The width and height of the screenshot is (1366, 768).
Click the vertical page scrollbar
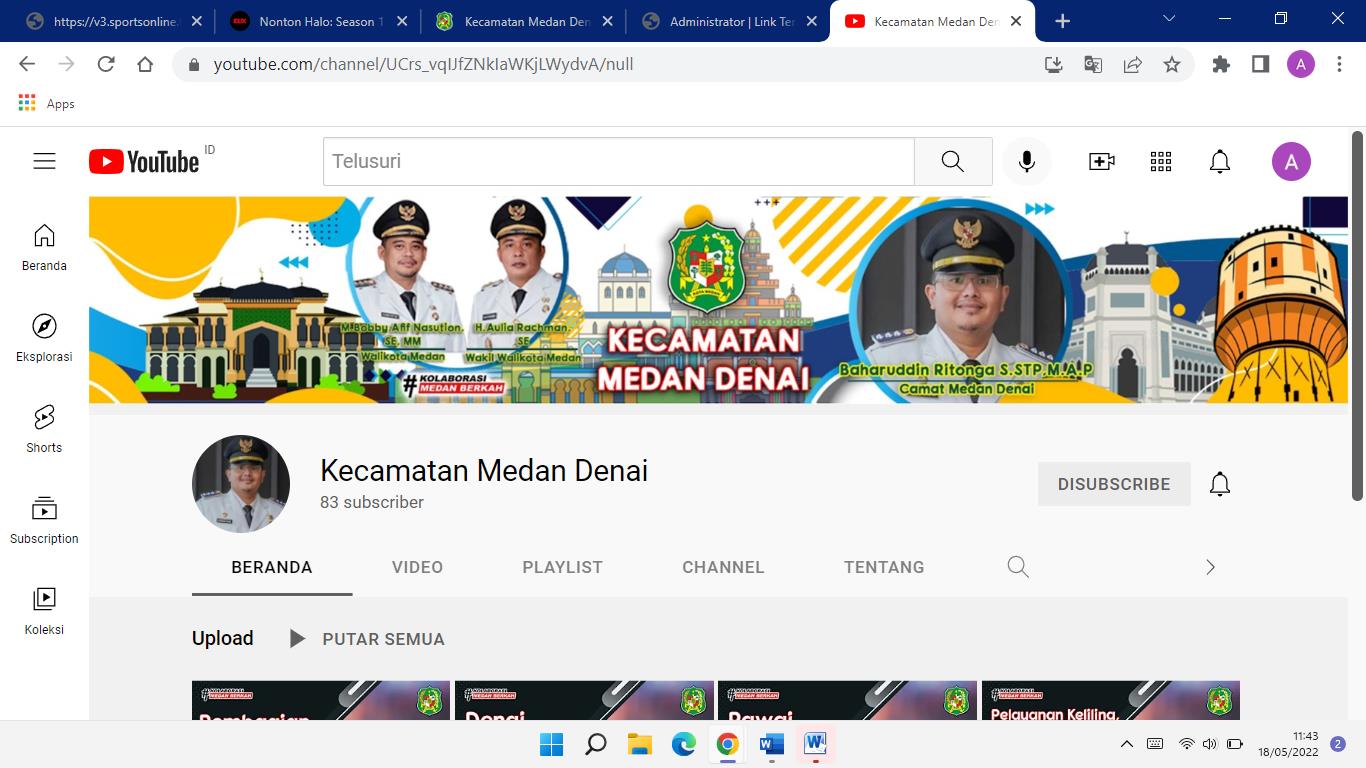point(1357,315)
